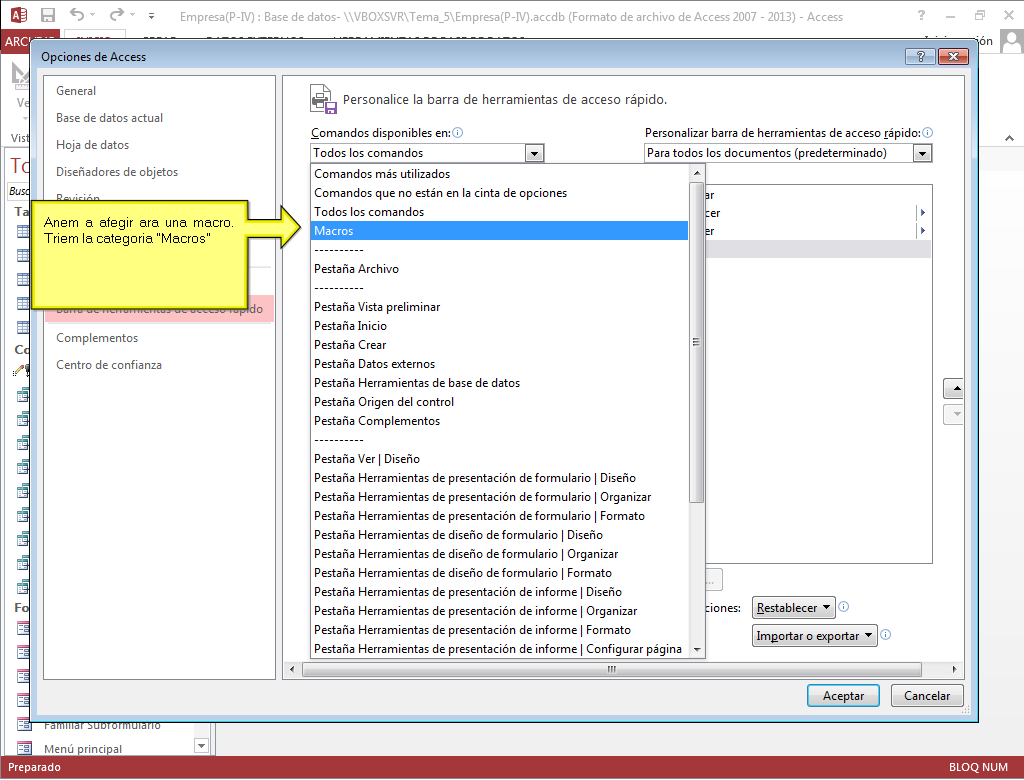Screen dimensions: 1024x780
Task: Choose Pestaña Crear in the list
Action: (500, 344)
